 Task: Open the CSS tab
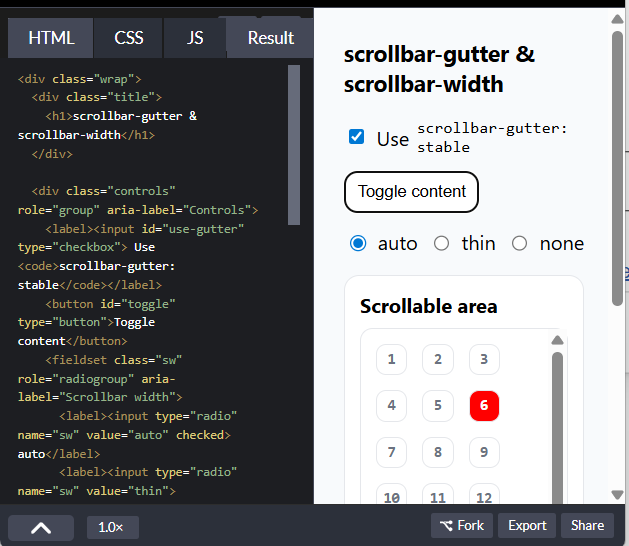129,38
